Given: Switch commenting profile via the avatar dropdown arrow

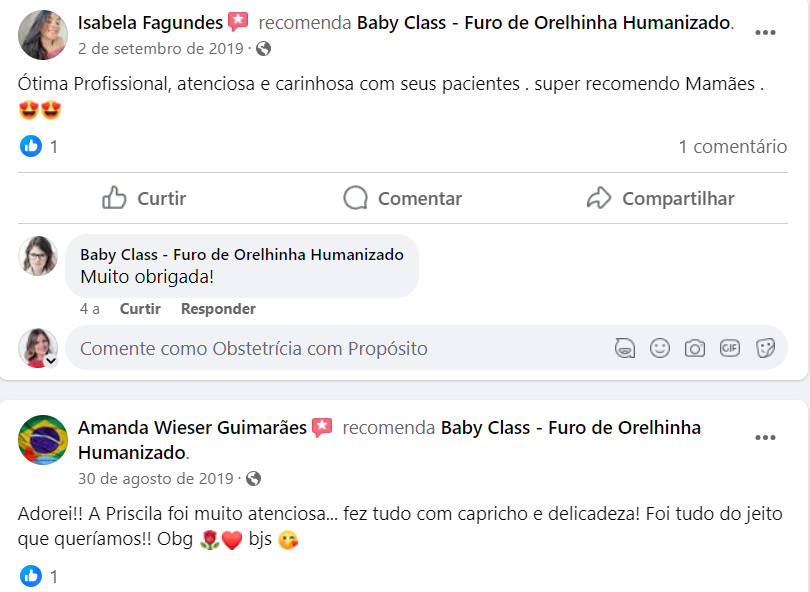Looking at the screenshot, I should [51, 361].
